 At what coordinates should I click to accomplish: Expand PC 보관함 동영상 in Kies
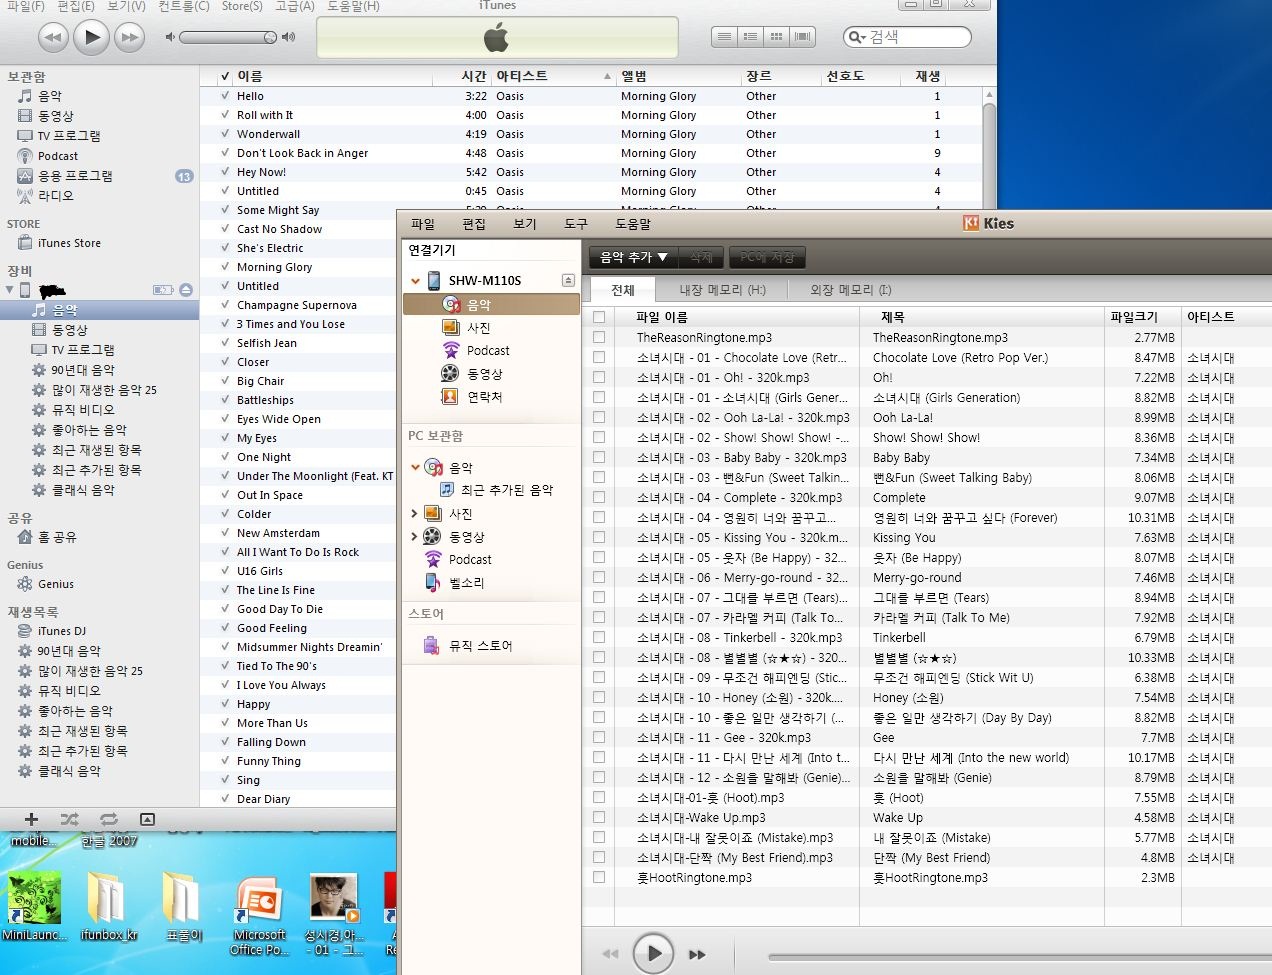point(415,537)
